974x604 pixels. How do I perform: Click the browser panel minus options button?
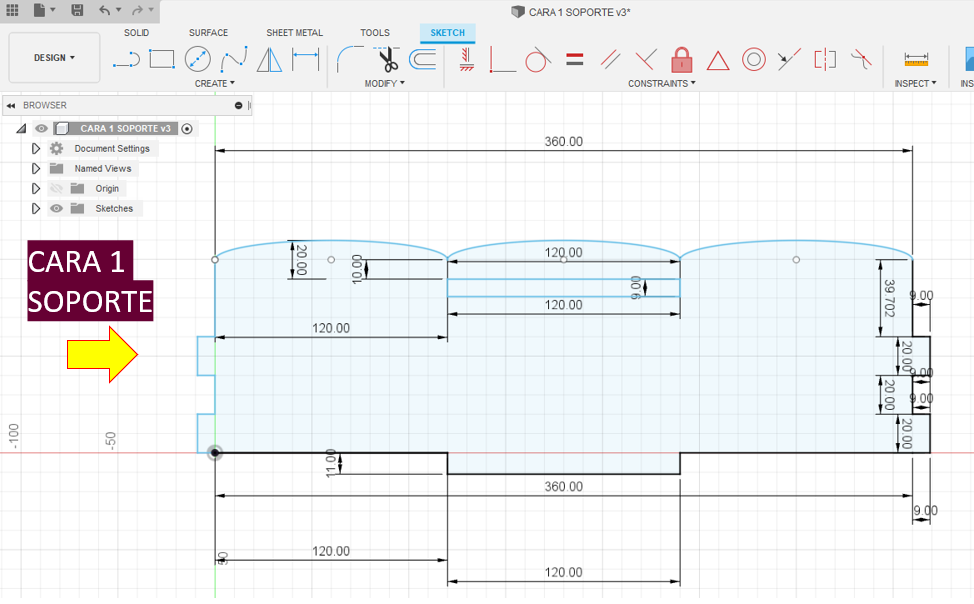coord(239,106)
